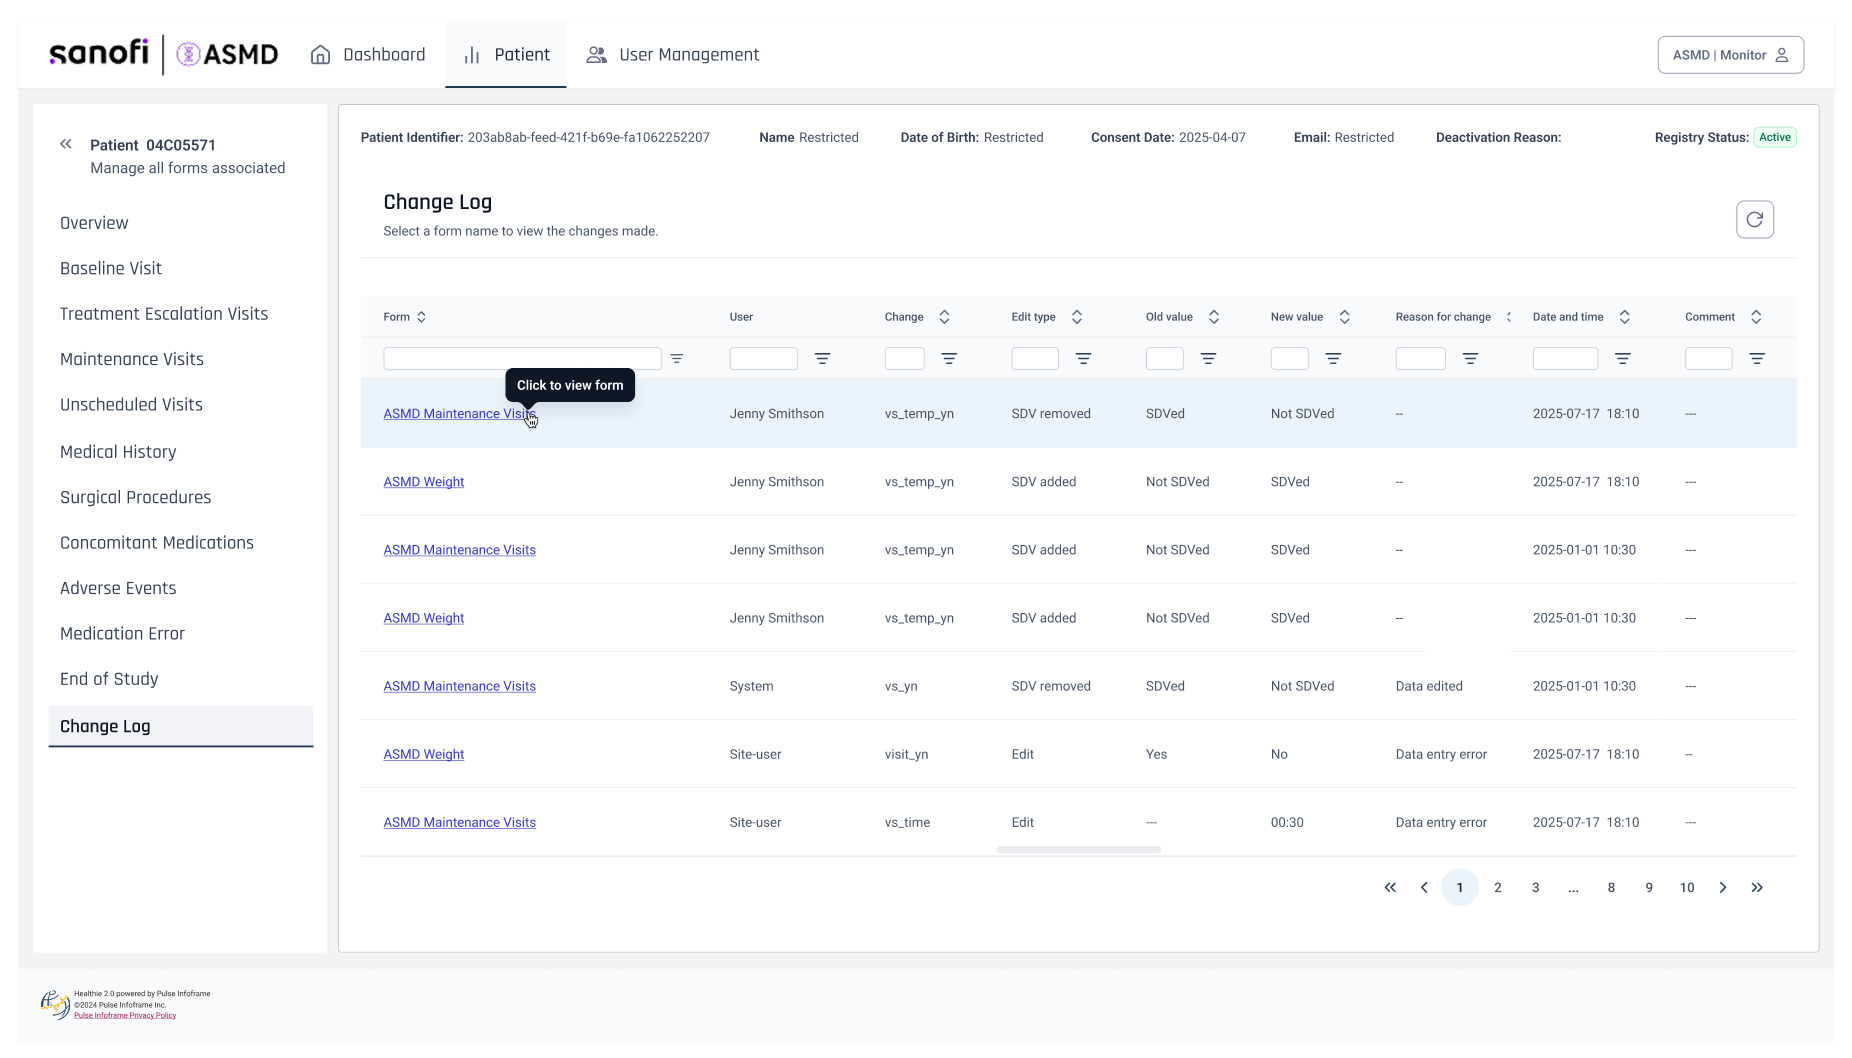Open the Dashboard tab

tap(368, 54)
